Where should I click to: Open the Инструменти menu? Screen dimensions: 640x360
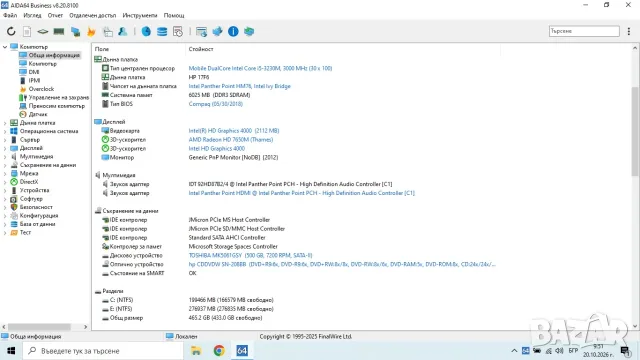[x=140, y=16]
